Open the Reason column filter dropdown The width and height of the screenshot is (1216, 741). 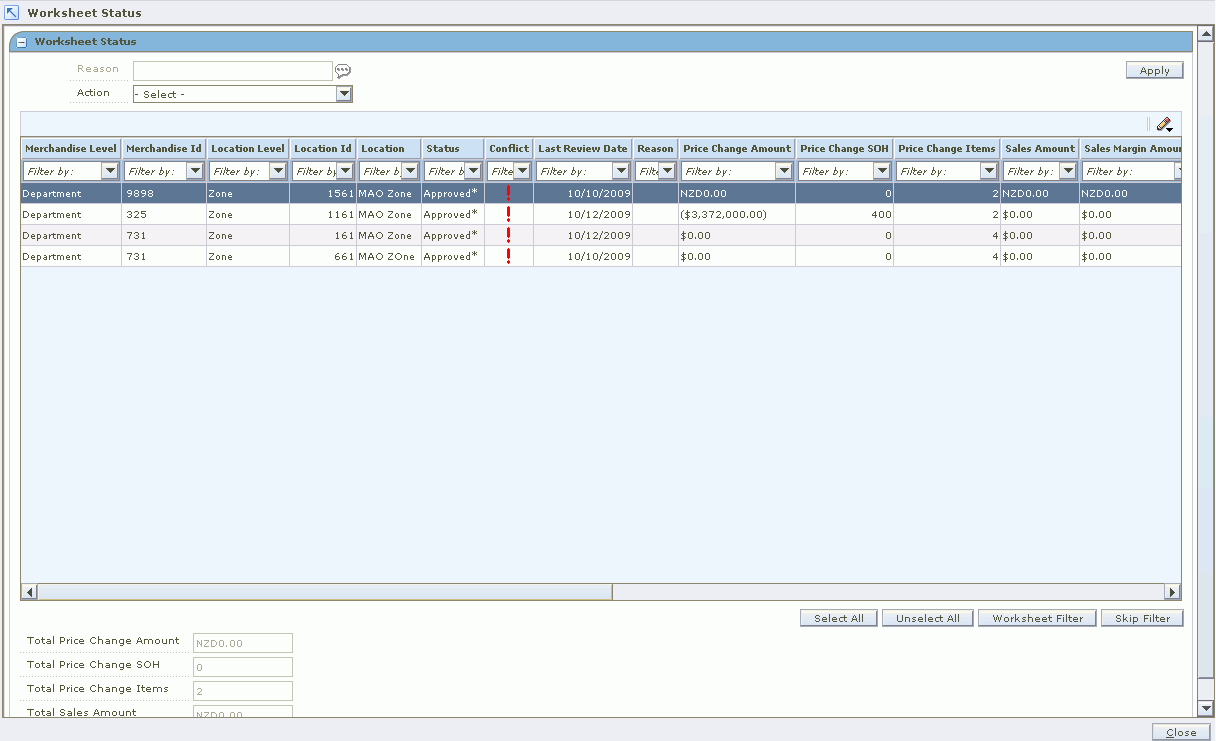tap(667, 171)
